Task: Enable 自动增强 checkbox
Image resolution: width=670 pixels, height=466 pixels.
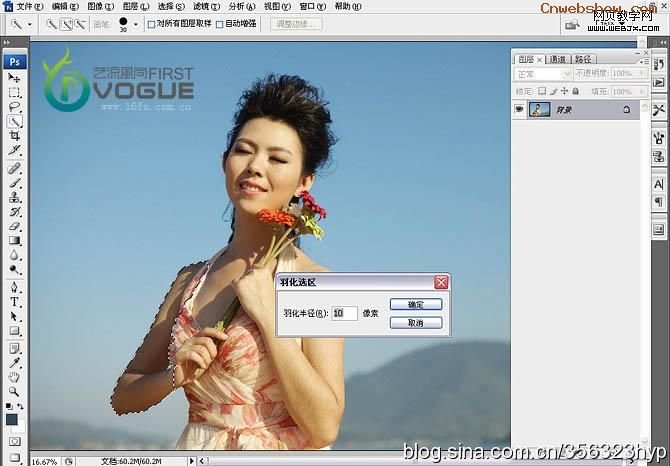Action: (x=220, y=23)
